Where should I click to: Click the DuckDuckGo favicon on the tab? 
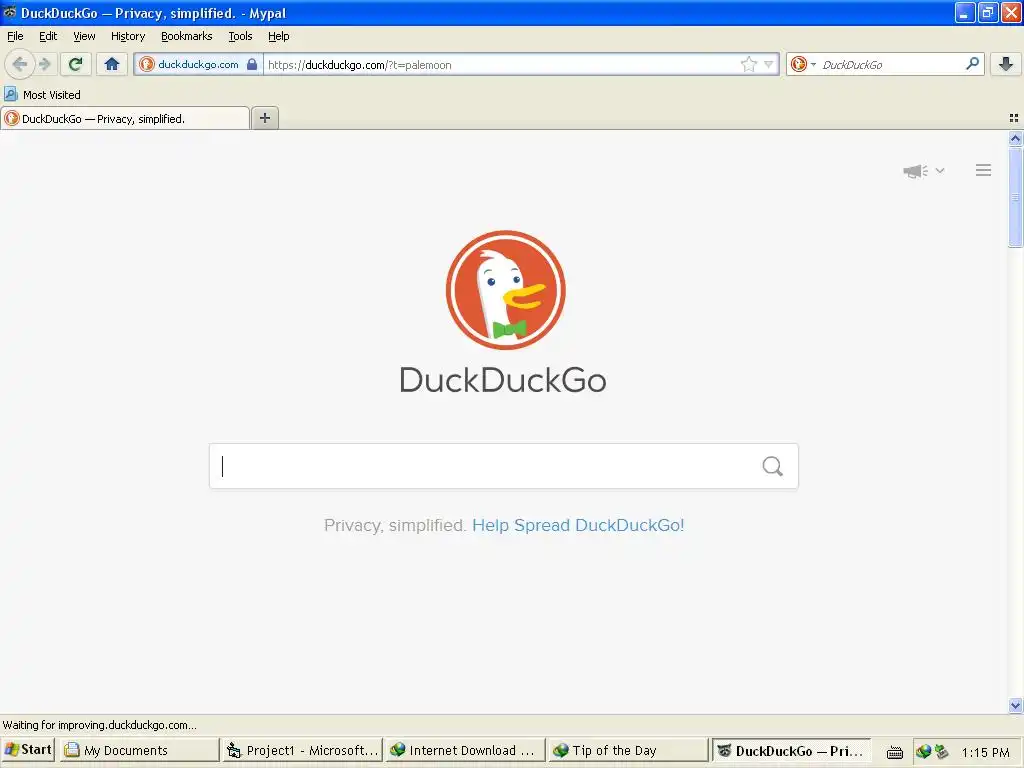[12, 118]
